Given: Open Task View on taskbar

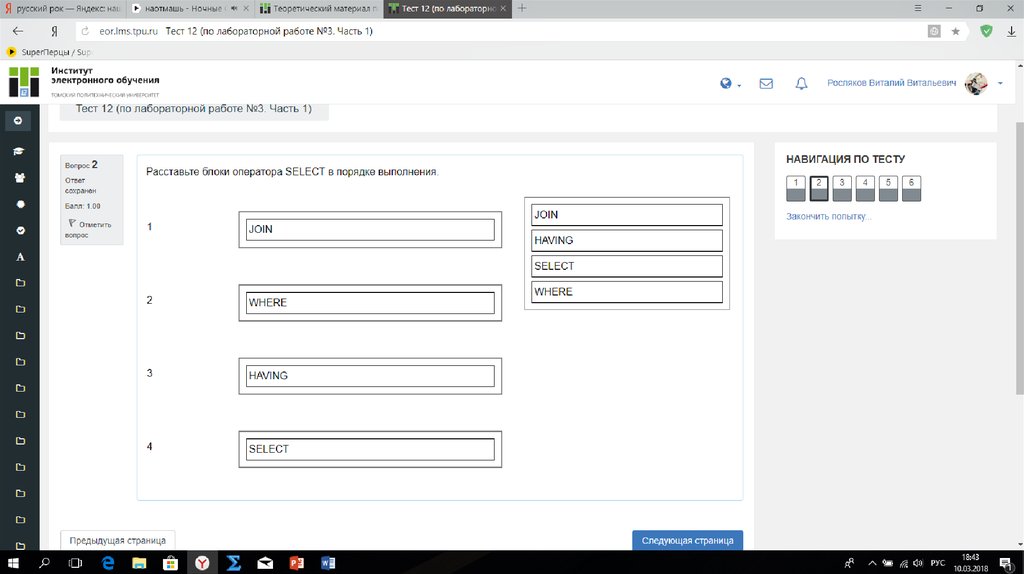Looking at the screenshot, I should pos(76,562).
